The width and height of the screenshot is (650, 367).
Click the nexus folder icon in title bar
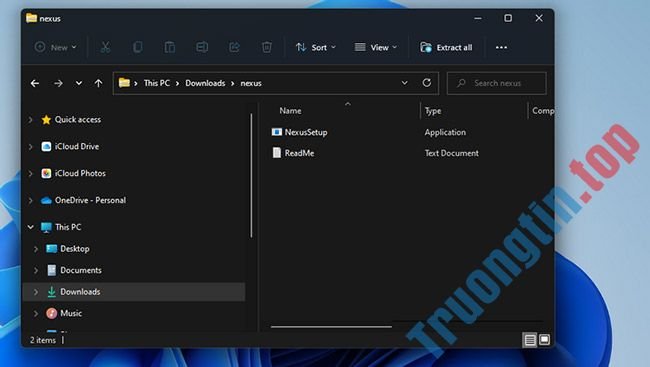(x=32, y=18)
